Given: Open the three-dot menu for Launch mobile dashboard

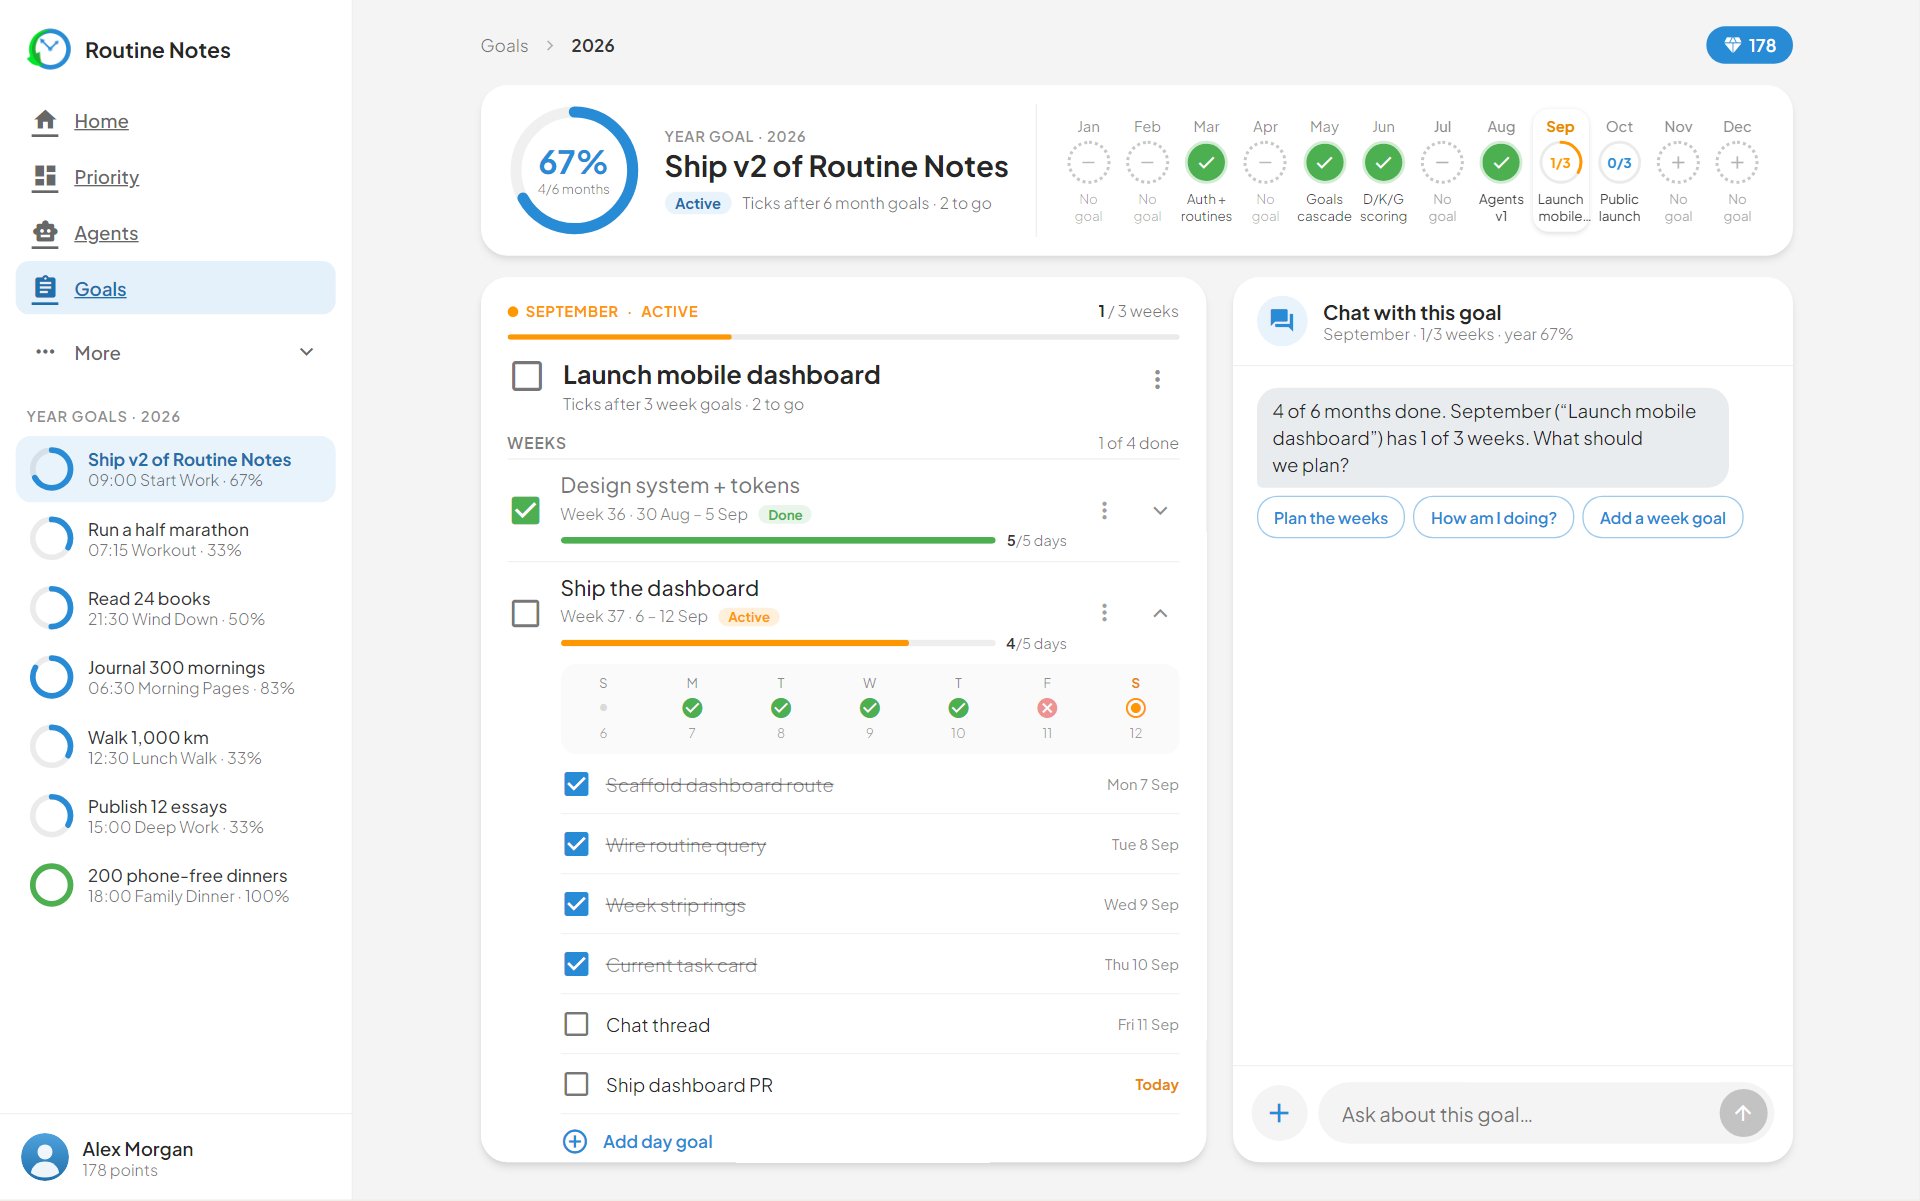Looking at the screenshot, I should pyautogui.click(x=1157, y=379).
